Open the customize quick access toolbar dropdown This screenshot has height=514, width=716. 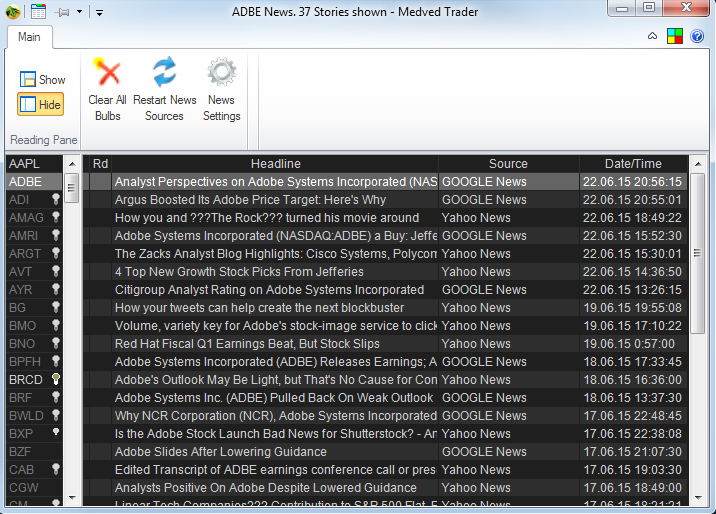(x=99, y=13)
